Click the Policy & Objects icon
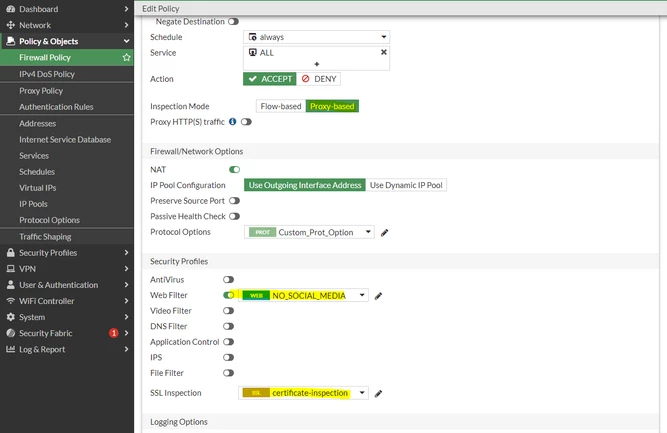Viewport: 667px width, 433px height. click(11, 41)
